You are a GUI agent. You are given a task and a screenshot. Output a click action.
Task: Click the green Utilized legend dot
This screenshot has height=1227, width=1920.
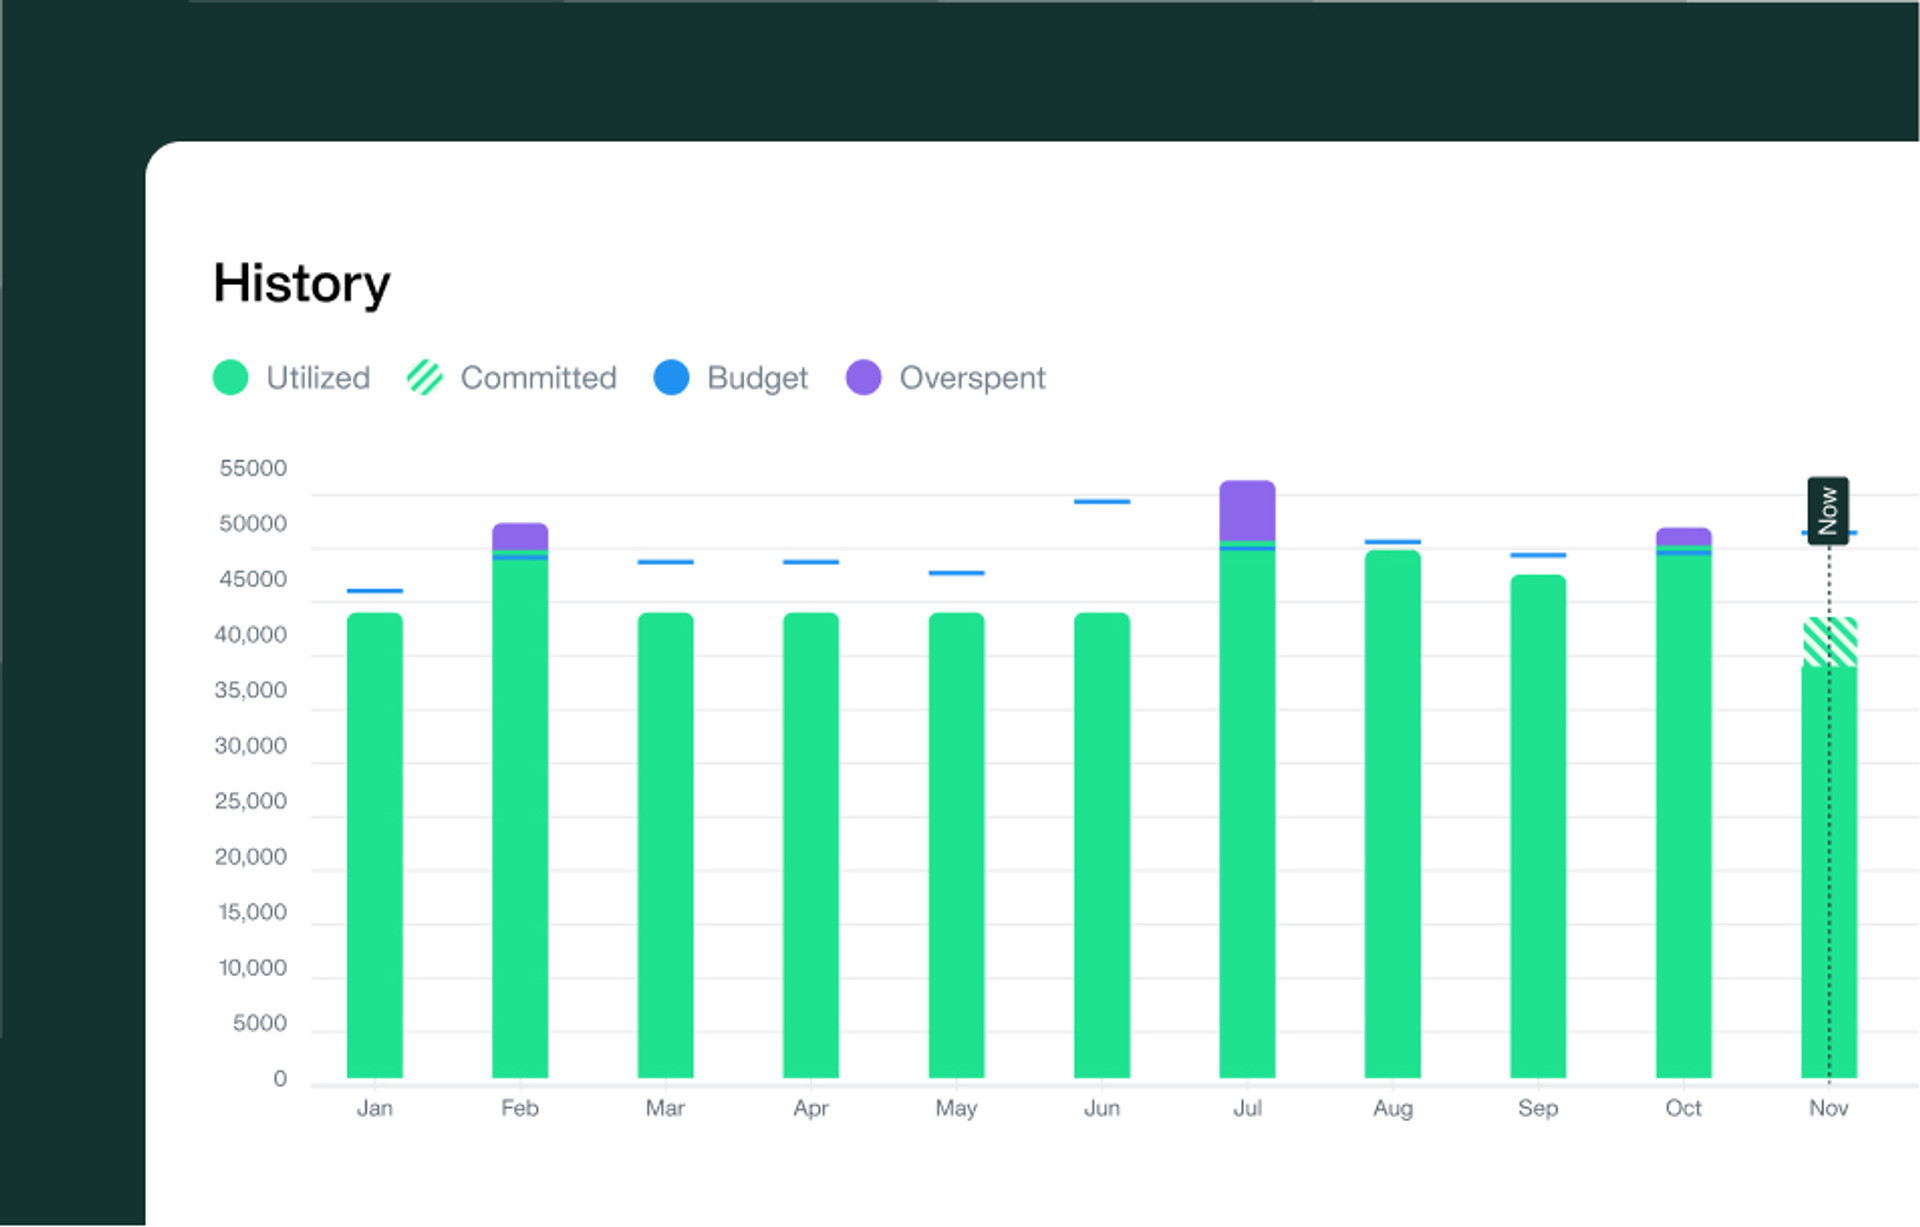[x=231, y=378]
